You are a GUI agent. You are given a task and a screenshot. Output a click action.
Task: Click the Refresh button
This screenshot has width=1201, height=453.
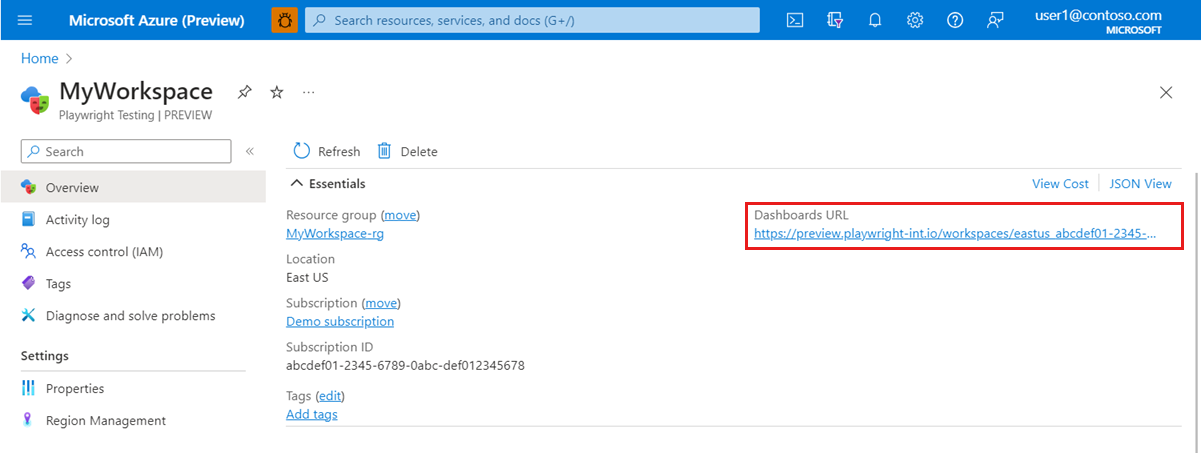click(327, 151)
